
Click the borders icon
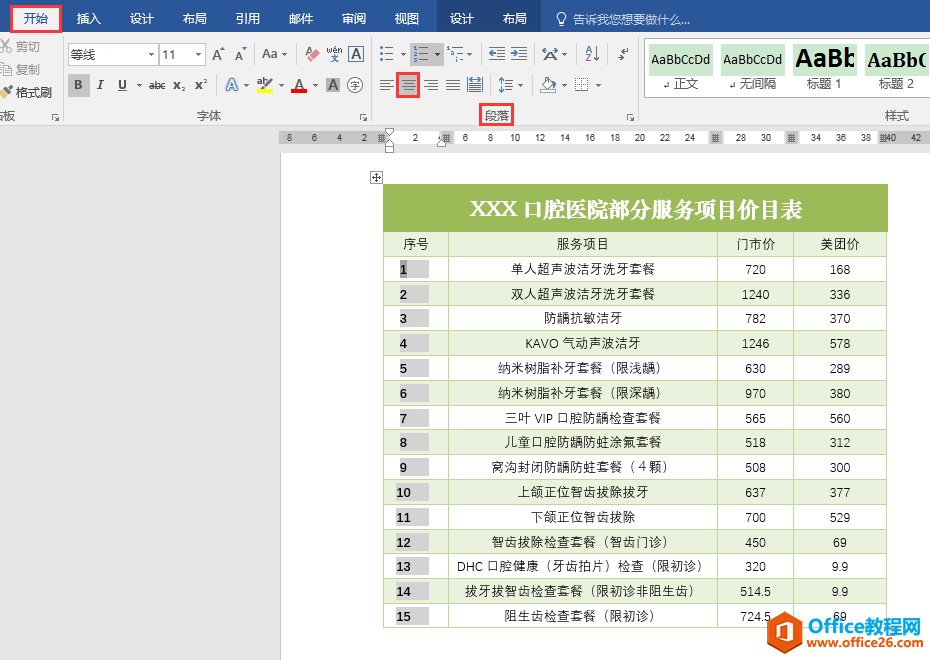point(582,85)
